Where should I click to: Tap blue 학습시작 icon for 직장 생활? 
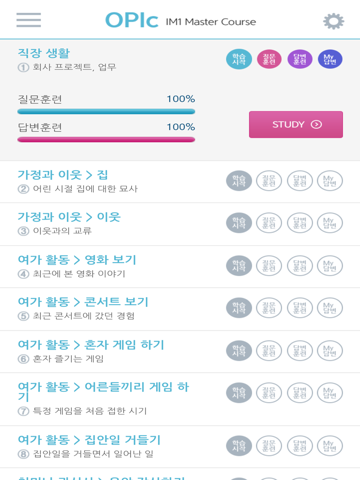point(239,59)
